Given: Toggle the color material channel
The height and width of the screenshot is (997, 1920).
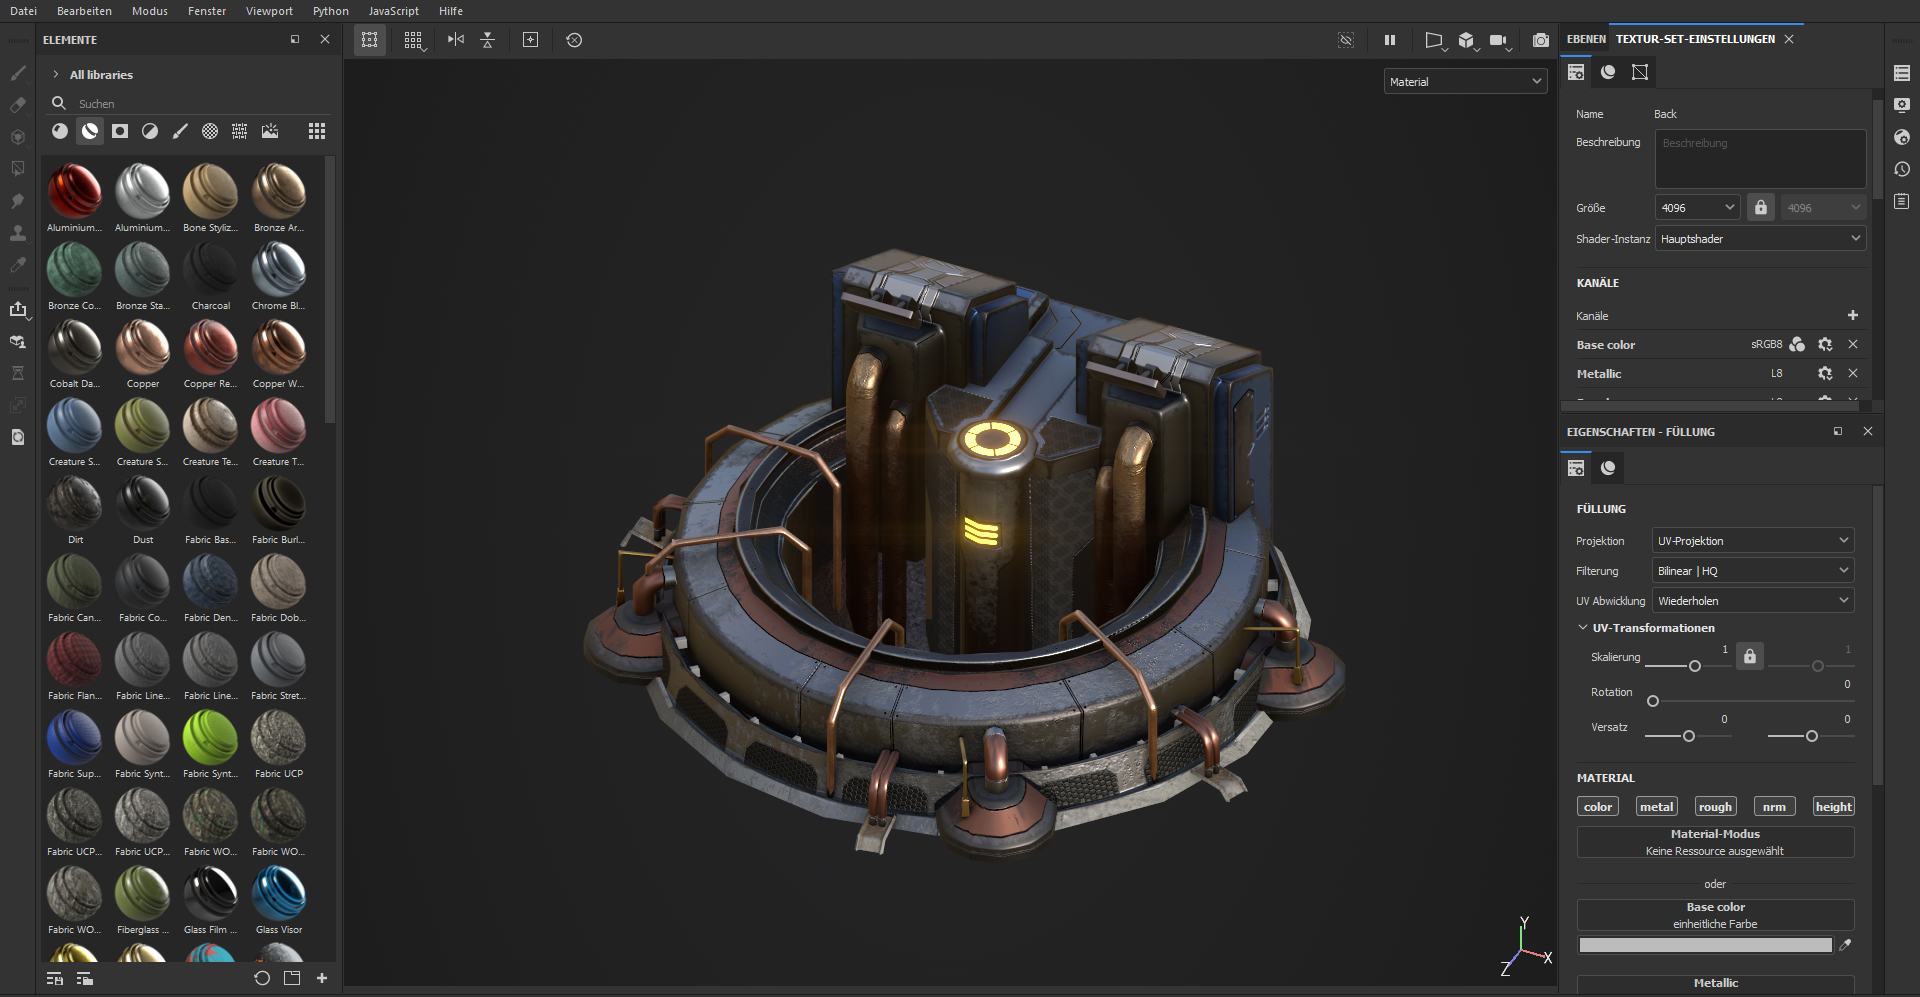Looking at the screenshot, I should coord(1597,807).
